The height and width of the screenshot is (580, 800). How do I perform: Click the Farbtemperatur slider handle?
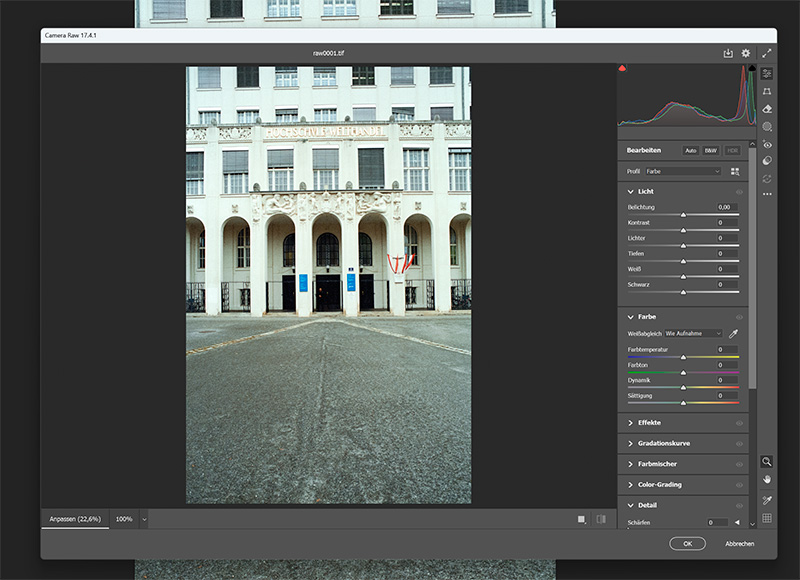(683, 357)
